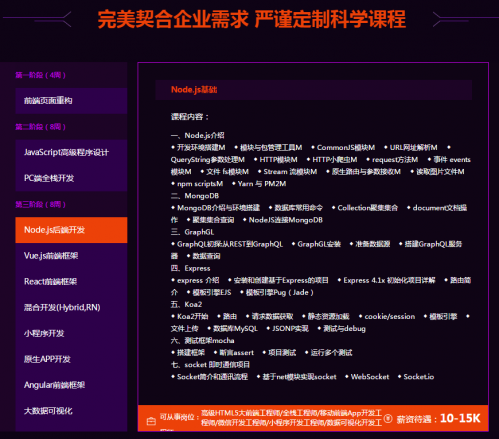Click the Node.js基础 section heading
The image size is (499, 439).
(194, 90)
